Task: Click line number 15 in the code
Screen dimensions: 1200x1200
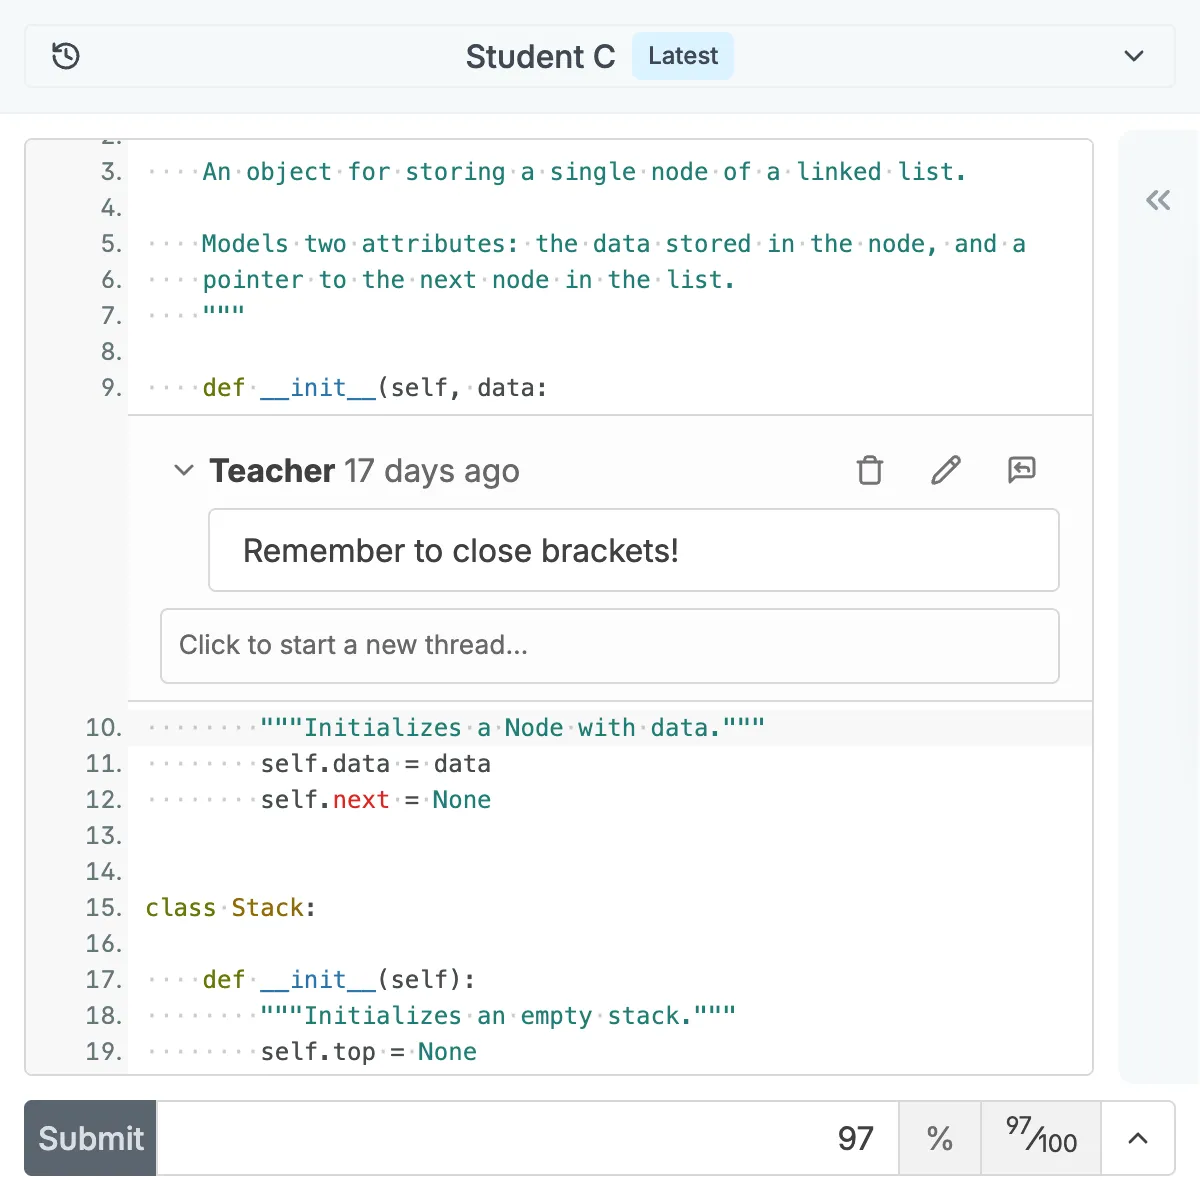Action: click(x=103, y=907)
